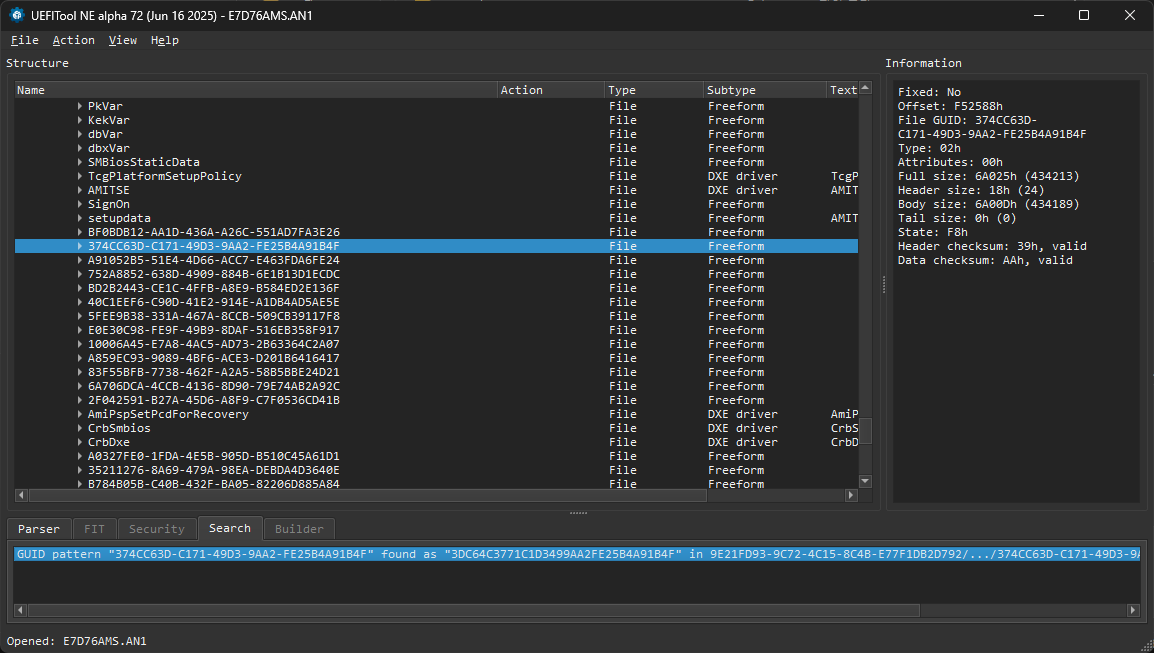Select the 83F55BFB-7738-462F-A2A5-58B5BBE24D21 row
The width and height of the screenshot is (1154, 653).
[x=436, y=372]
